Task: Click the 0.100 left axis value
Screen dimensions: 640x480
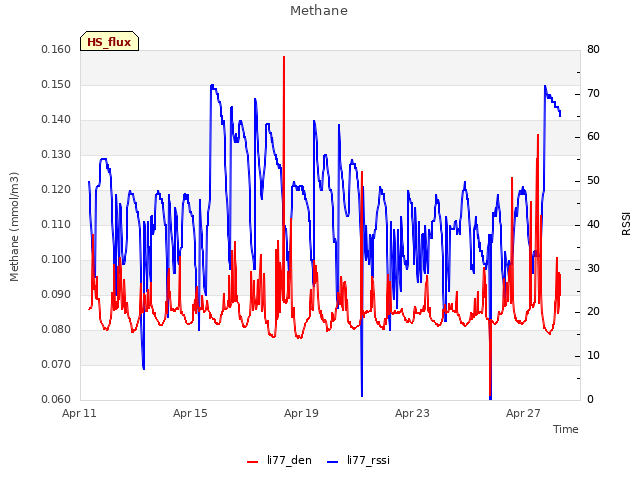Action: tap(56, 260)
